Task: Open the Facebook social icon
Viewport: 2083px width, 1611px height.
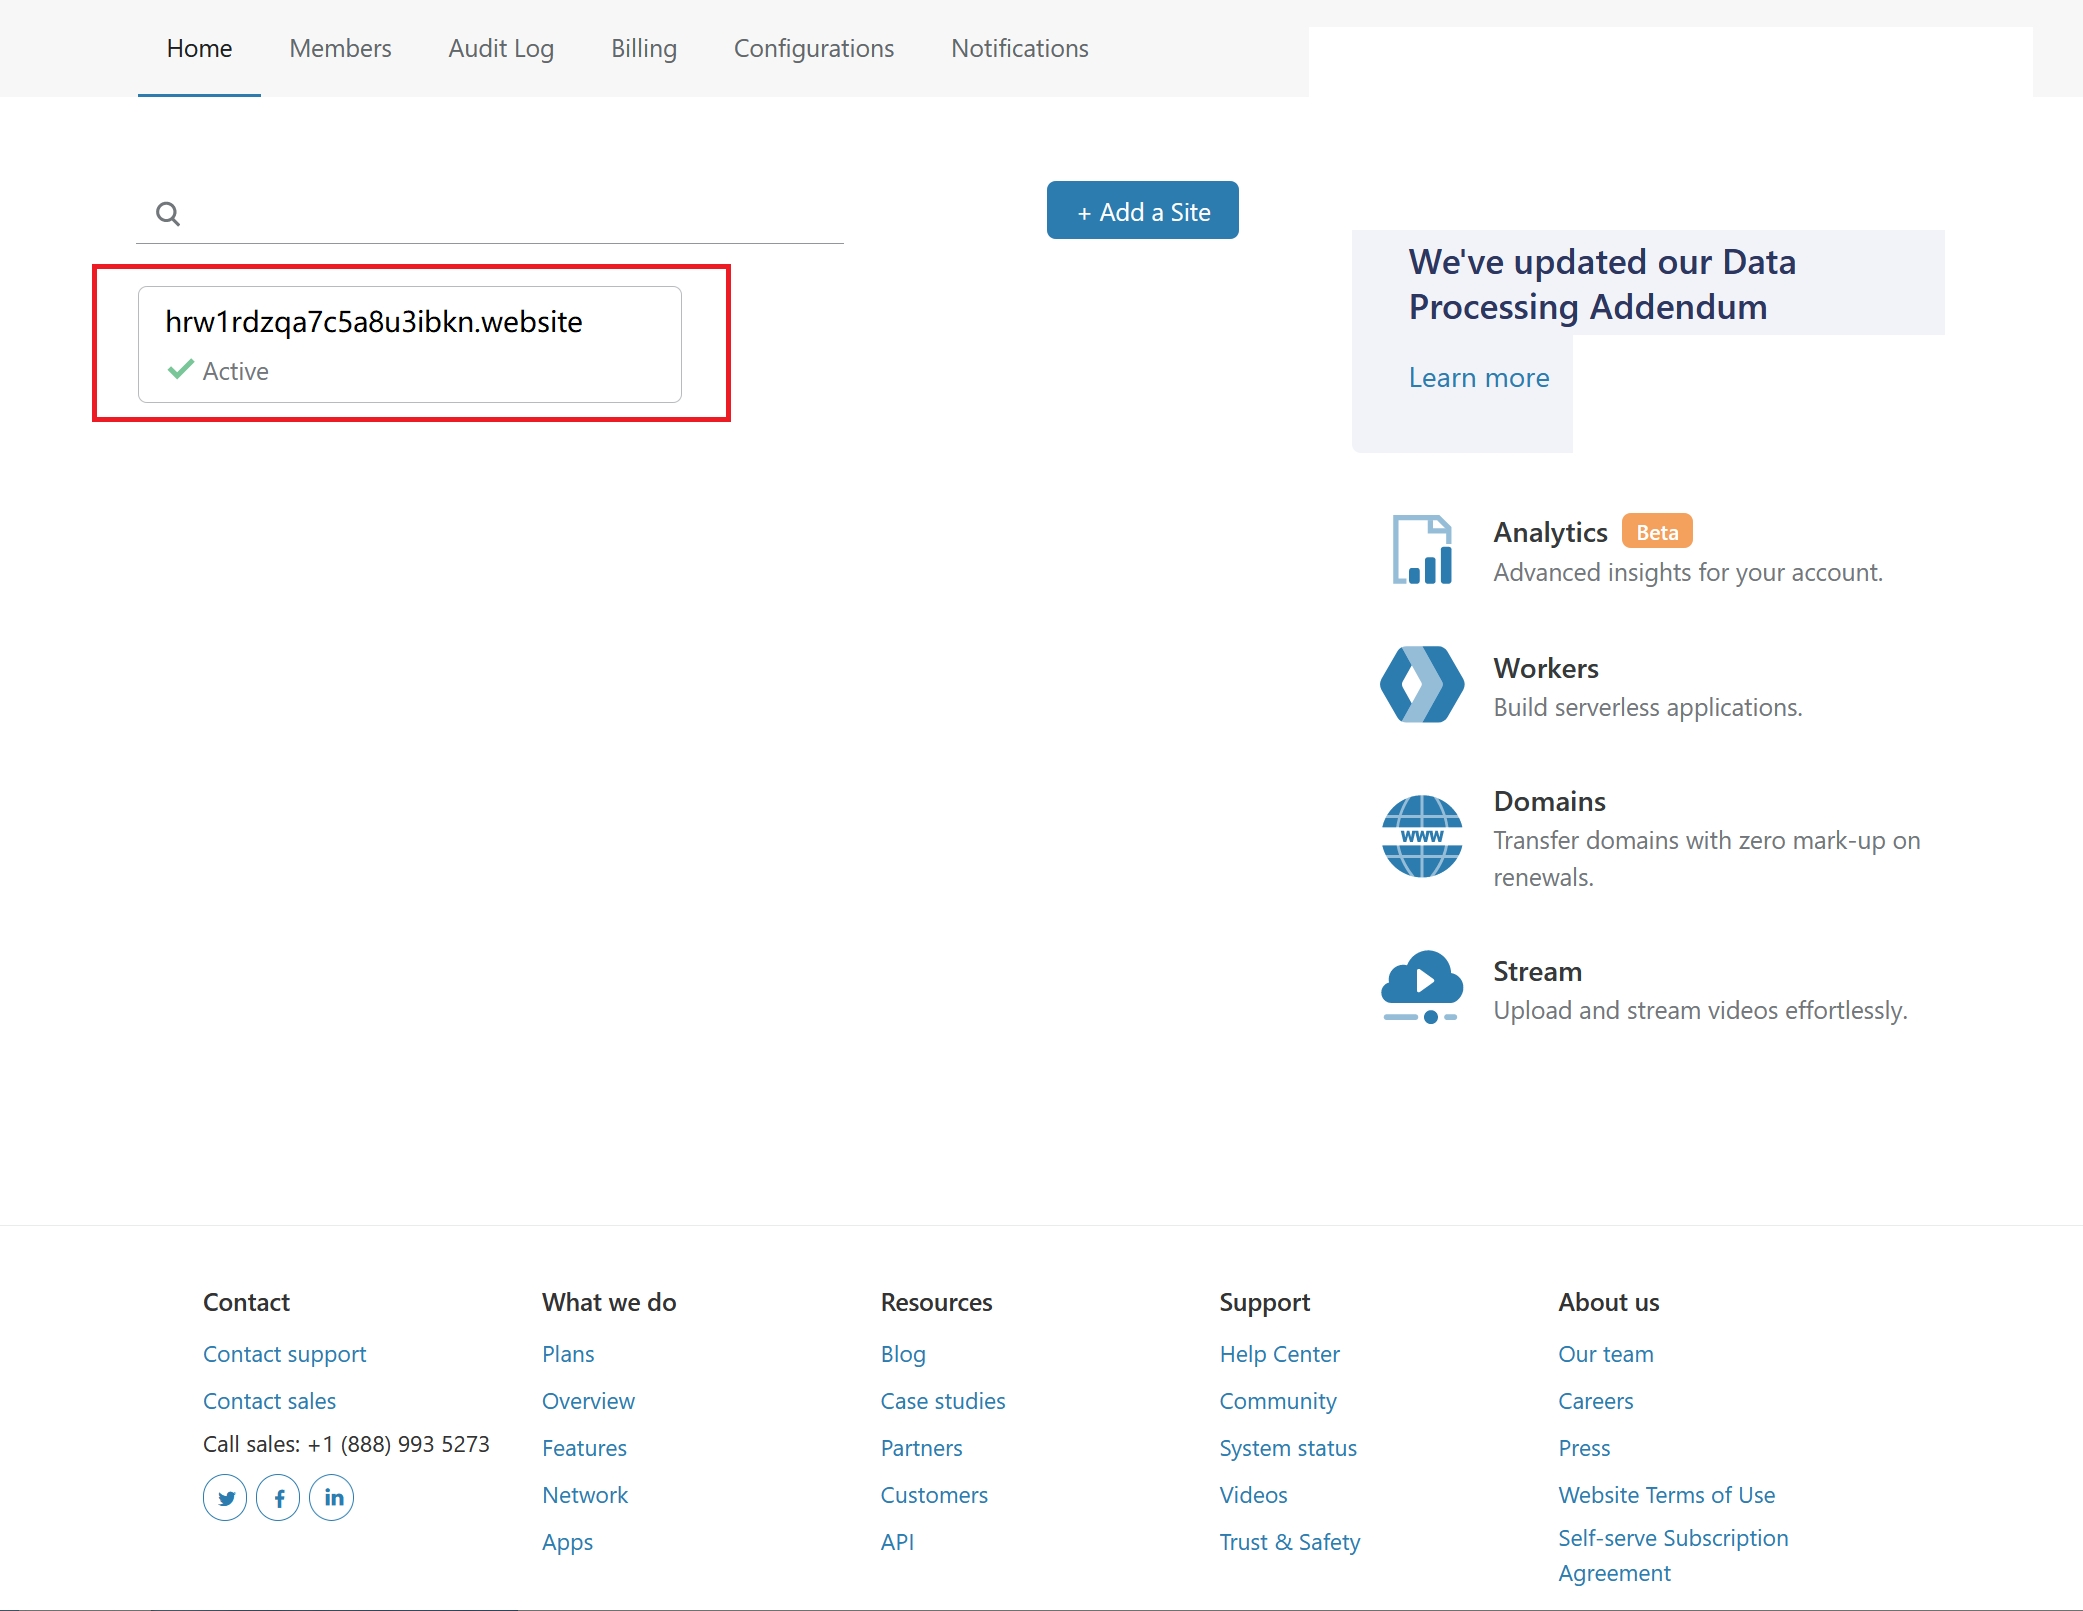Action: 279,1497
